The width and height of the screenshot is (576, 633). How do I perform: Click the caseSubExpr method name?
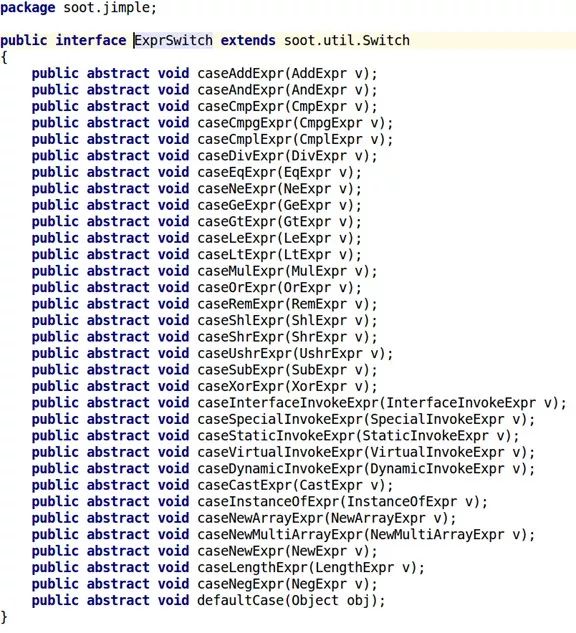(x=241, y=370)
